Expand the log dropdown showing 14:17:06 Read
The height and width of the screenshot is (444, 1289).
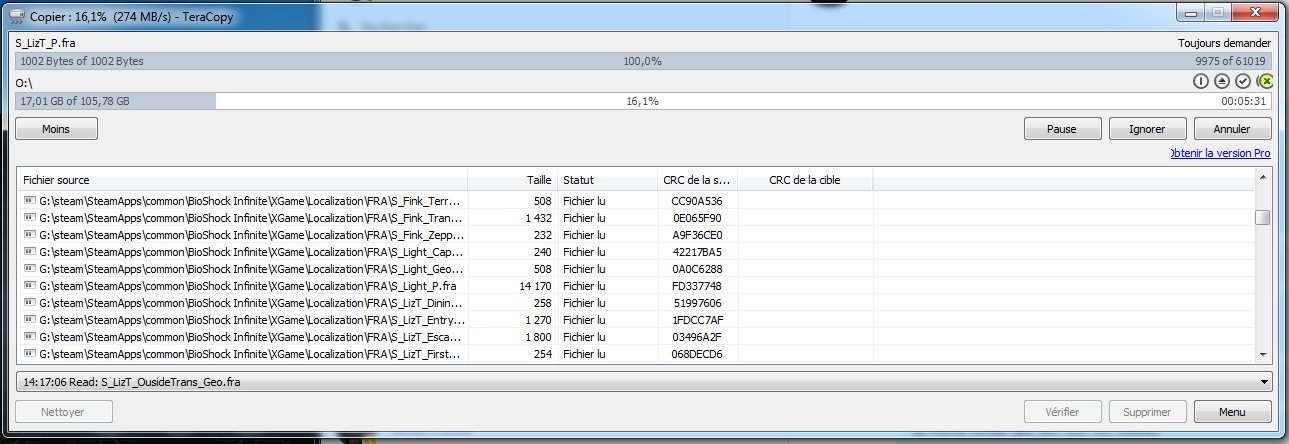[1265, 382]
